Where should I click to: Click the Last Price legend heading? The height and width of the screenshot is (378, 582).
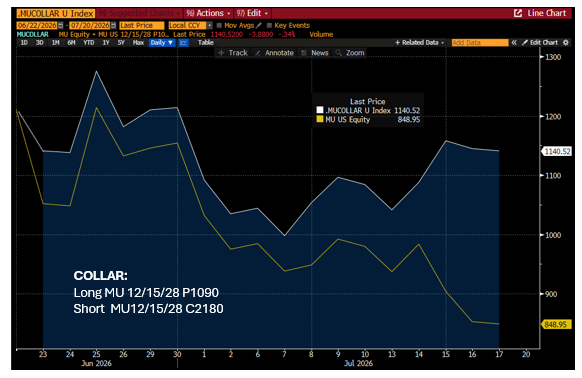[x=367, y=101]
